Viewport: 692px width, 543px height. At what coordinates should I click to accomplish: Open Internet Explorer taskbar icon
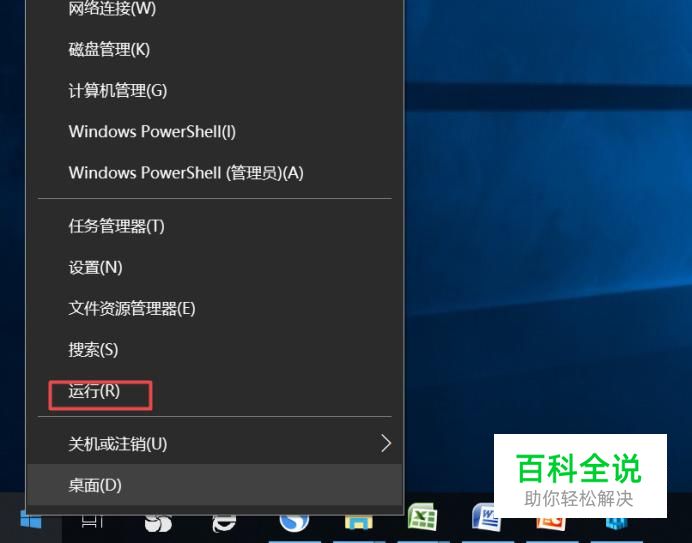pyautogui.click(x=224, y=523)
